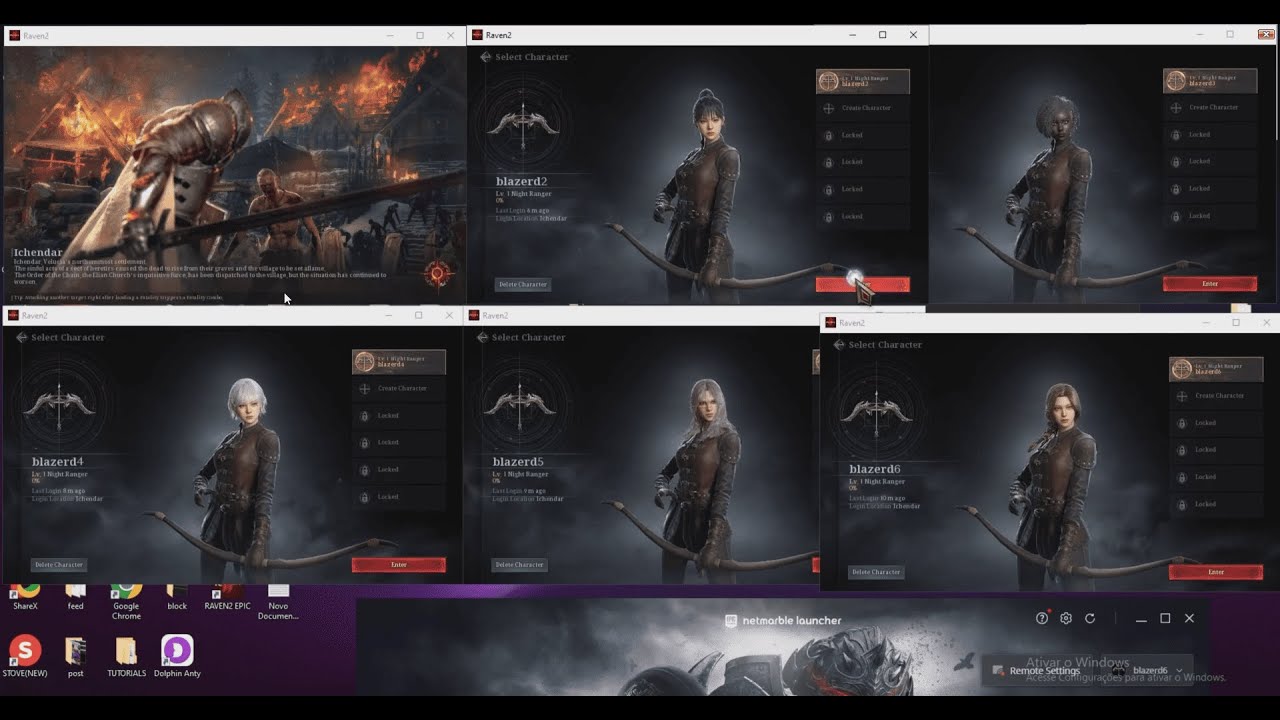Viewport: 1280px width, 720px height.
Task: Select the blazerd4 character slot
Action: pos(399,361)
